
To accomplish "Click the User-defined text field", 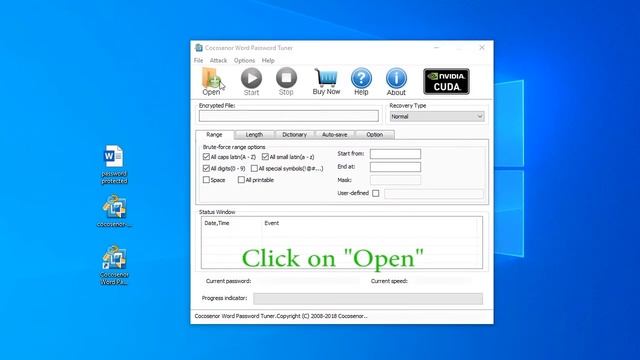I will 433,193.
